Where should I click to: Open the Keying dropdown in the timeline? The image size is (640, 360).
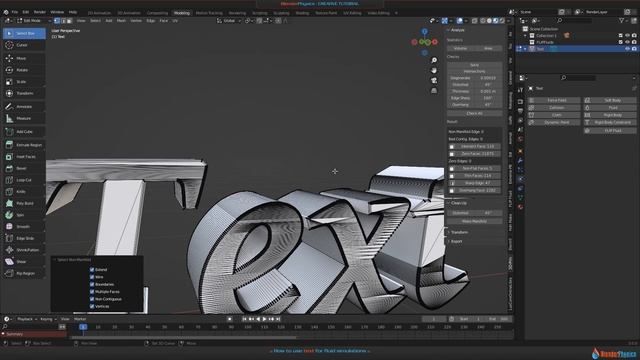pos(48,319)
